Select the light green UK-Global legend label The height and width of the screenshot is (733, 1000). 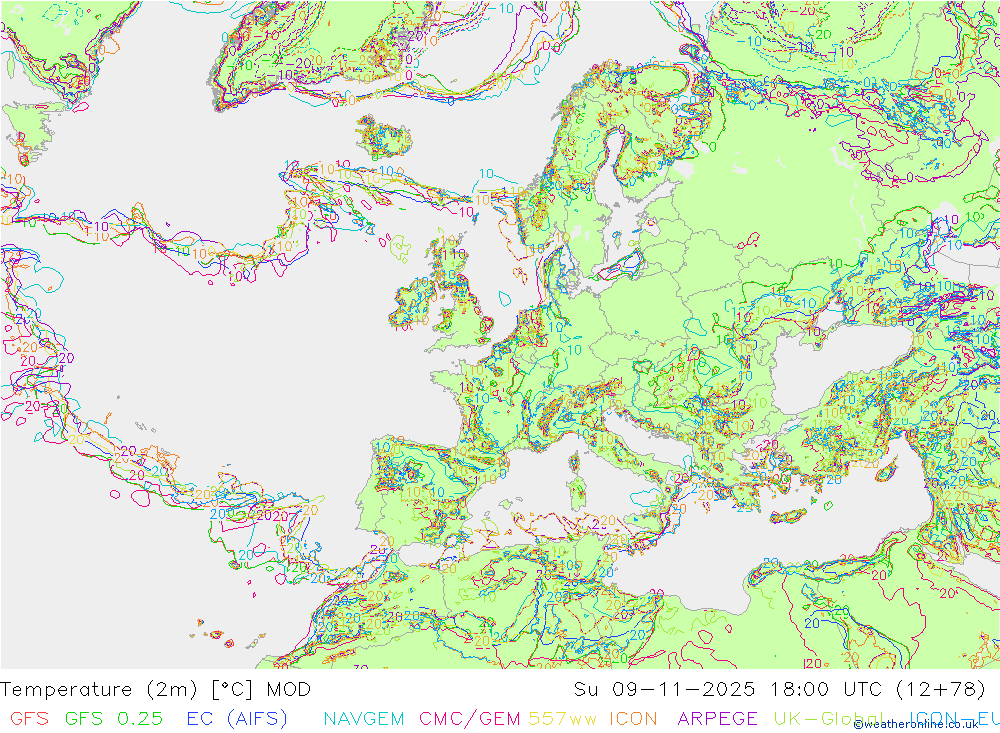828,718
